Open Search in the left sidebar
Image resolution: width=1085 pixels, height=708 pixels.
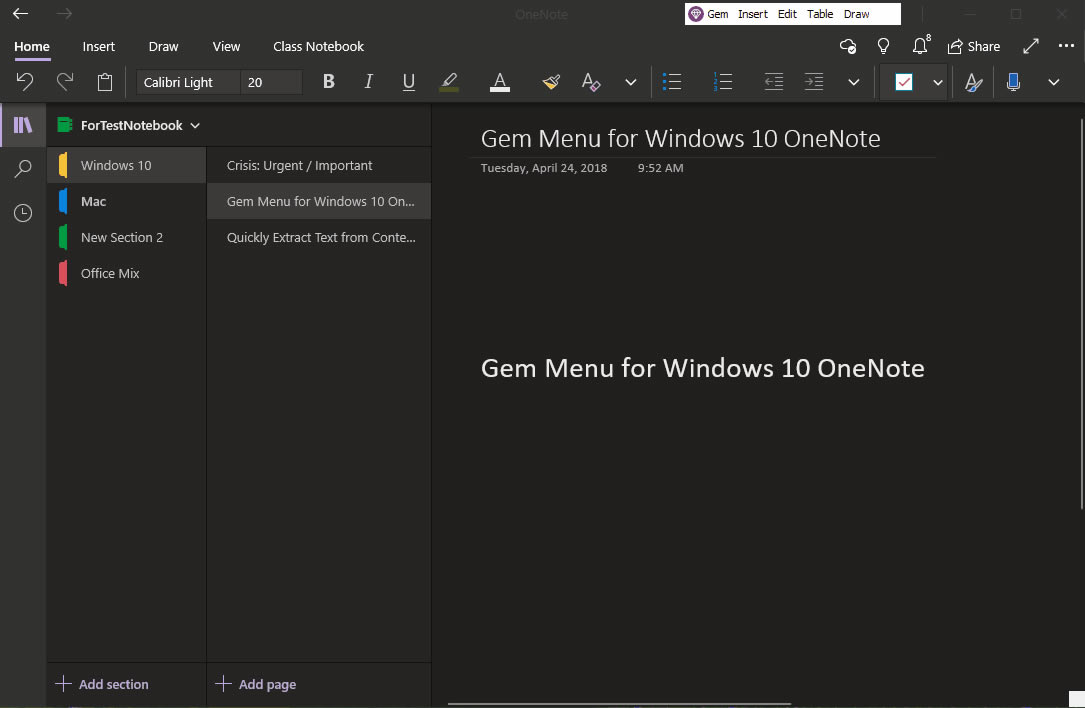point(22,168)
